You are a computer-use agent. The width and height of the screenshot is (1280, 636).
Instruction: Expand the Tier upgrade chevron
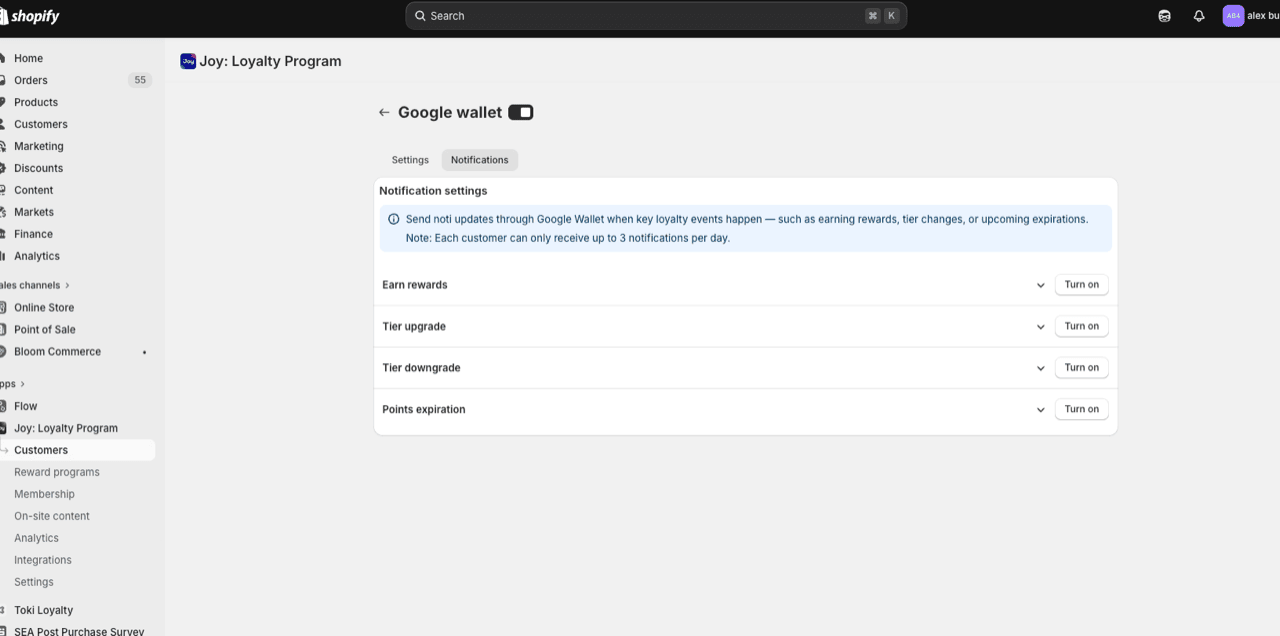tap(1041, 327)
